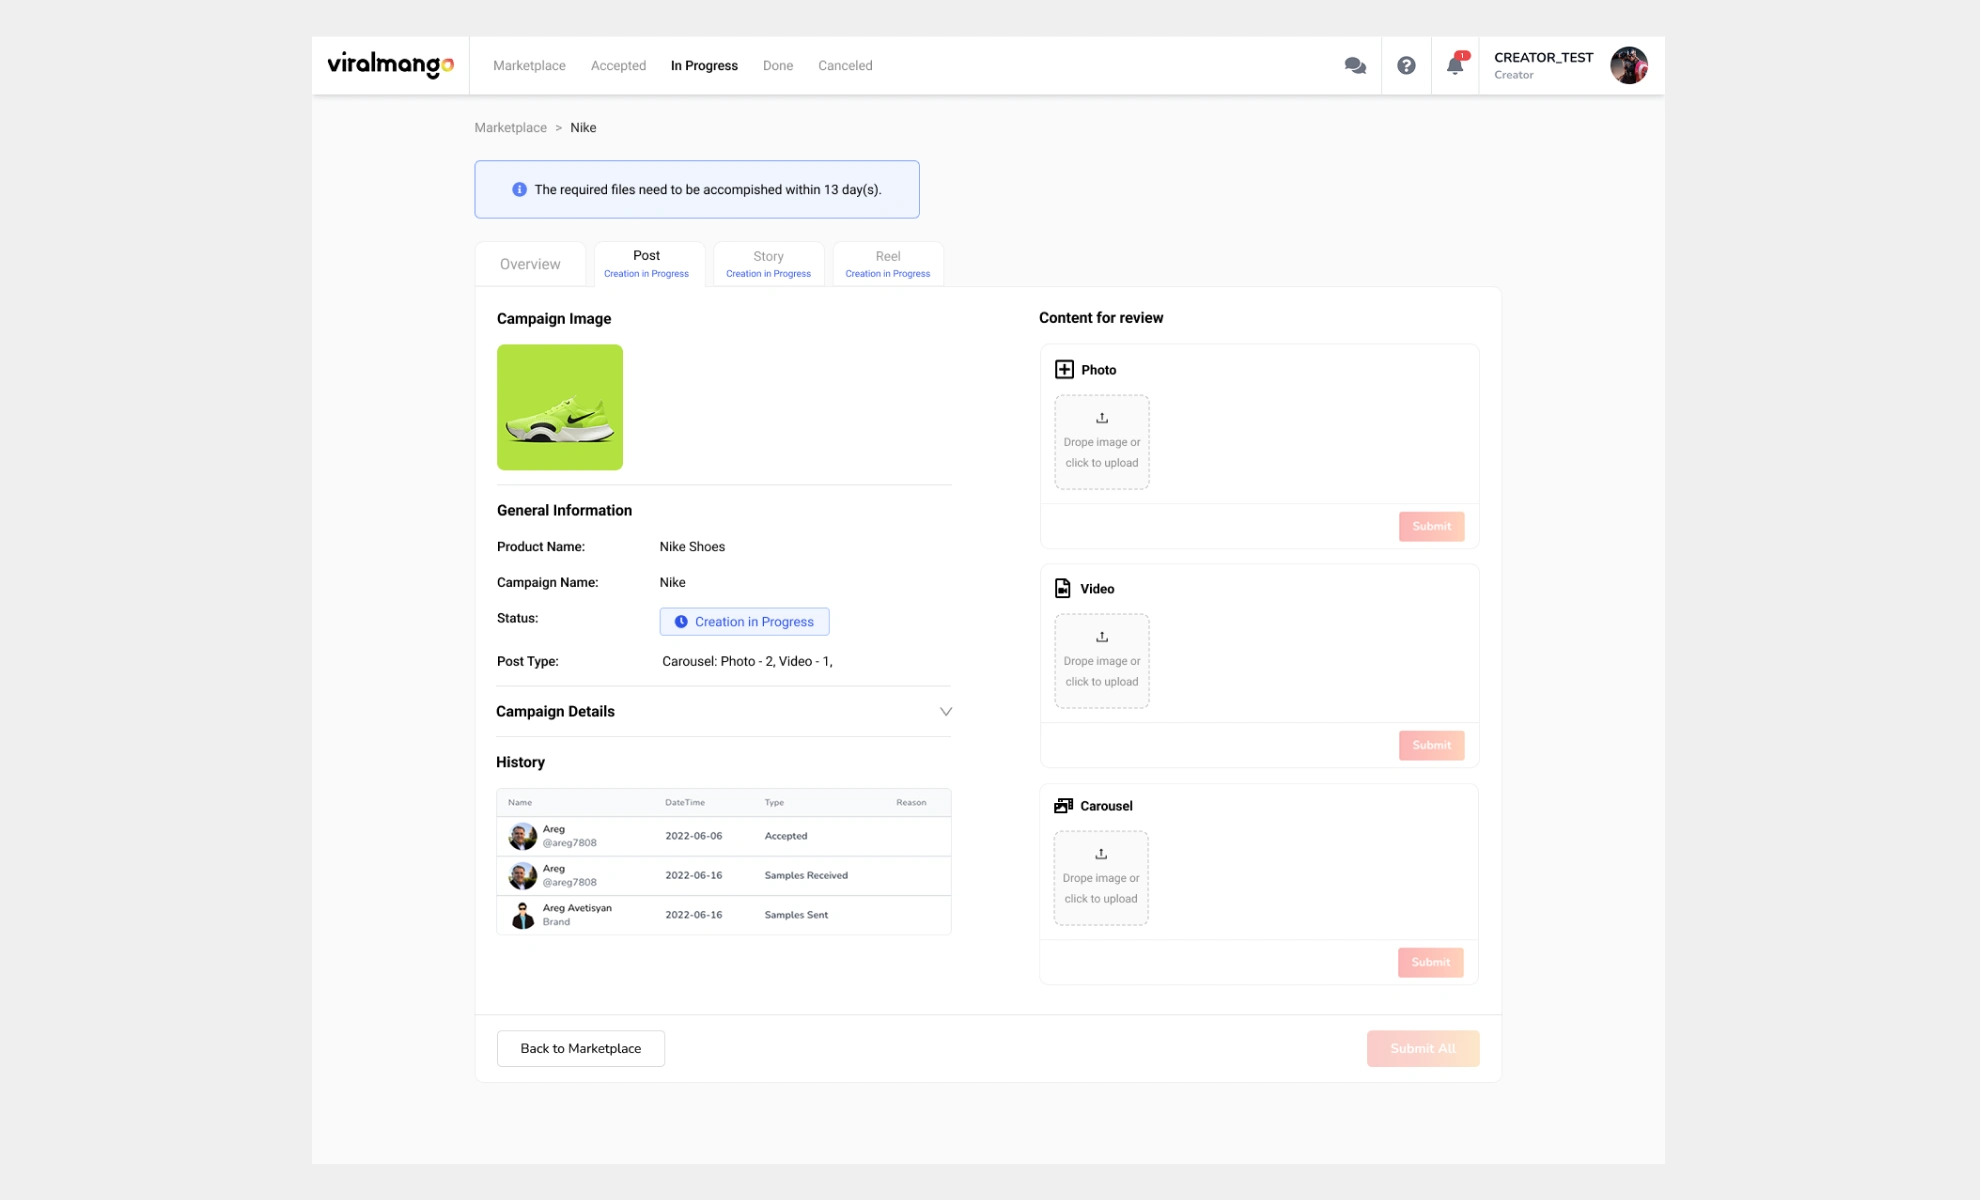Viewport: 1980px width, 1200px height.
Task: Open the notification bell with unread badge
Action: [x=1455, y=66]
